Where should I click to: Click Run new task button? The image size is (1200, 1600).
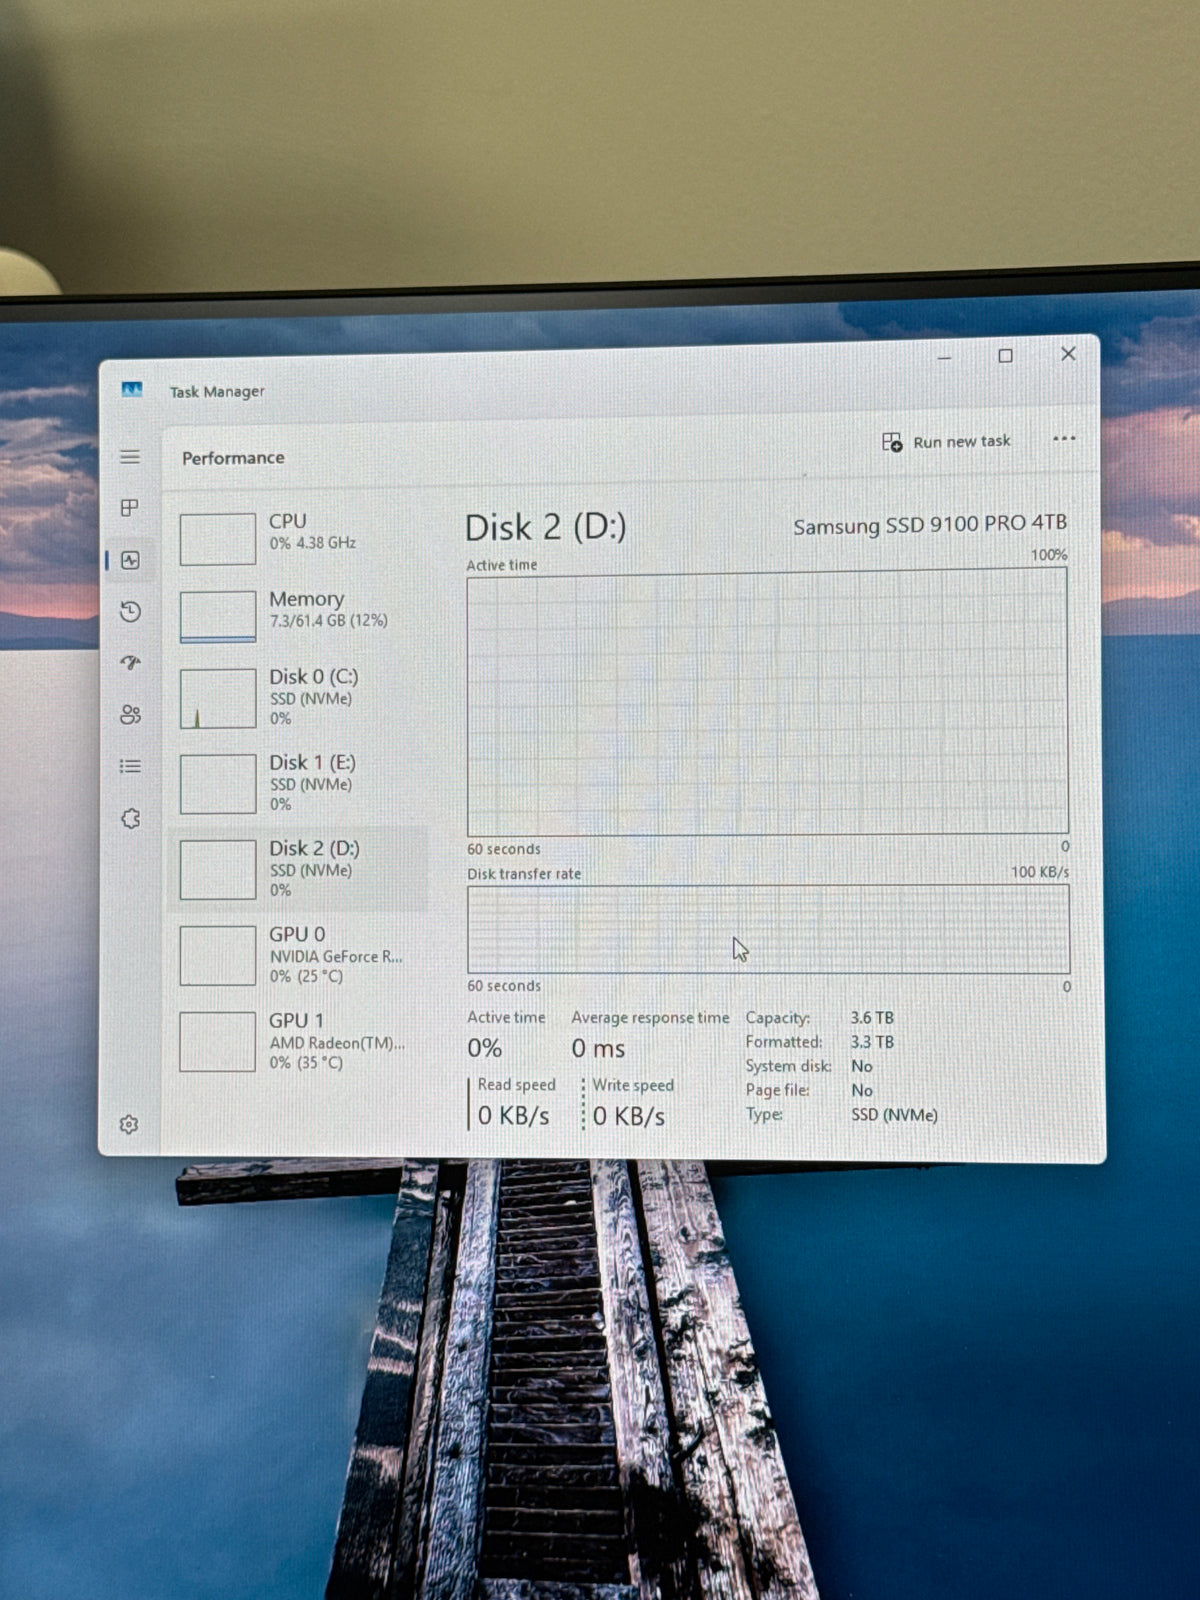946,442
